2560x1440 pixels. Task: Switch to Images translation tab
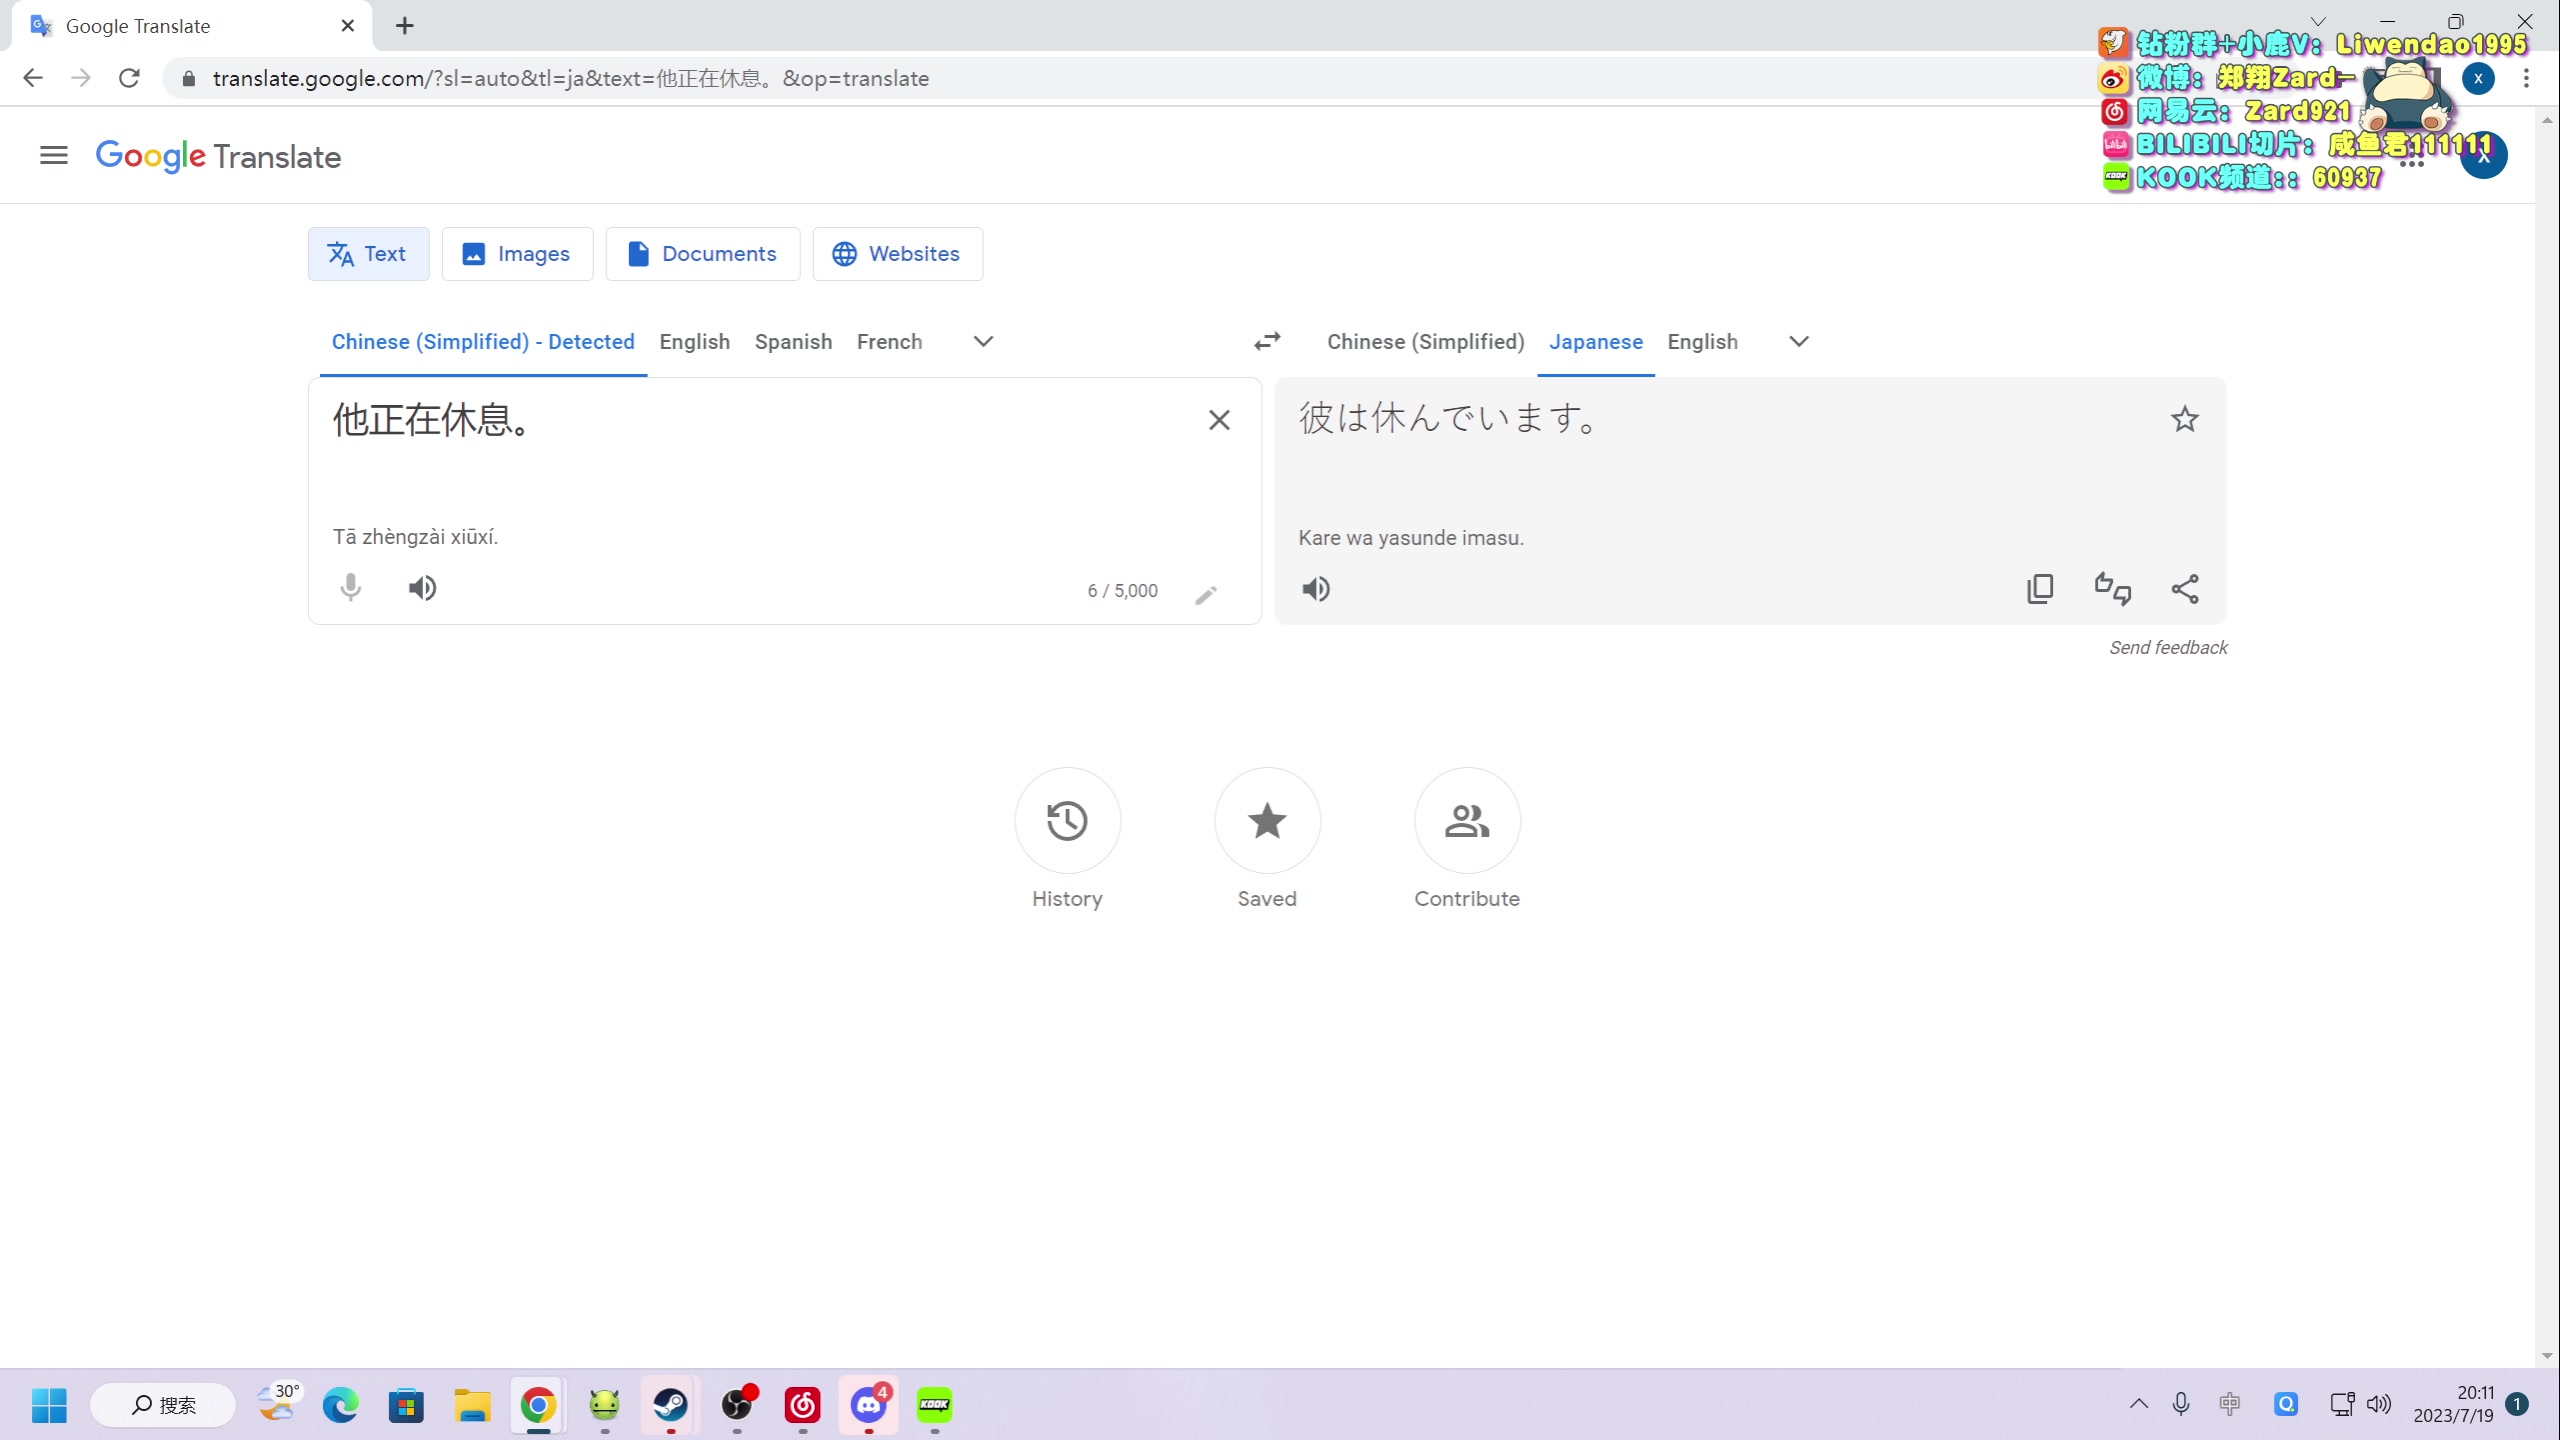click(517, 254)
